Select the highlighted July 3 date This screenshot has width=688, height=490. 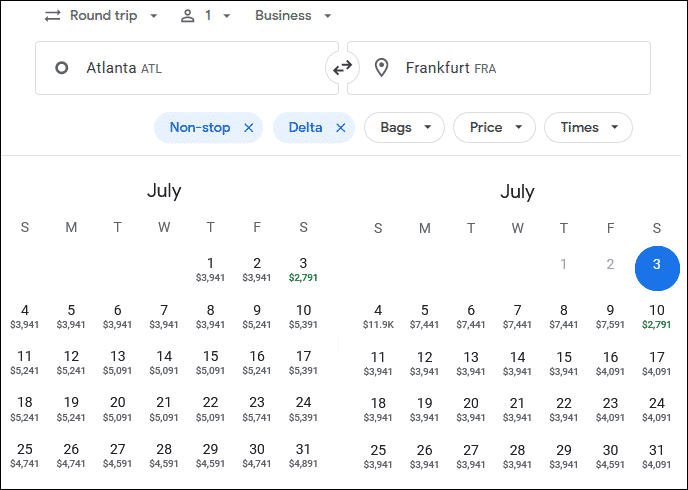657,268
